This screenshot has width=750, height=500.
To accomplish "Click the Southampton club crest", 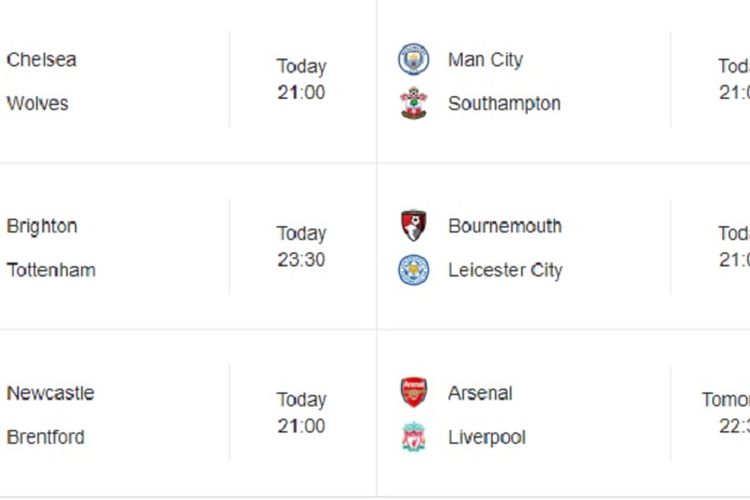I will point(414,103).
